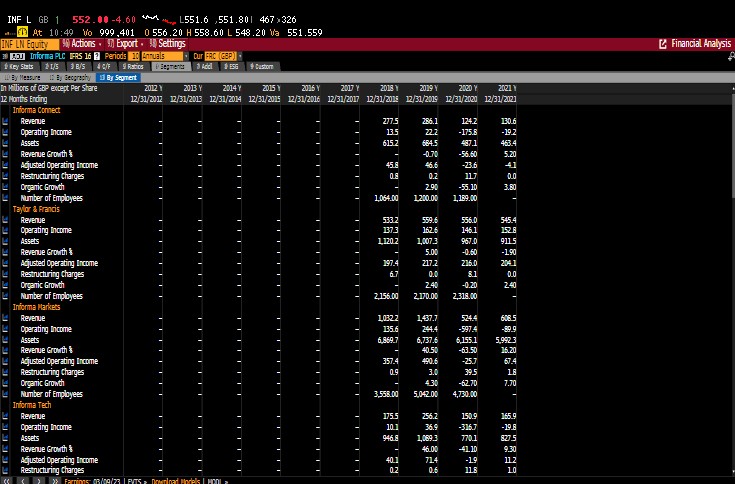This screenshot has width=735, height=484.
Task: Switch to the Addl tab
Action: click(x=205, y=67)
